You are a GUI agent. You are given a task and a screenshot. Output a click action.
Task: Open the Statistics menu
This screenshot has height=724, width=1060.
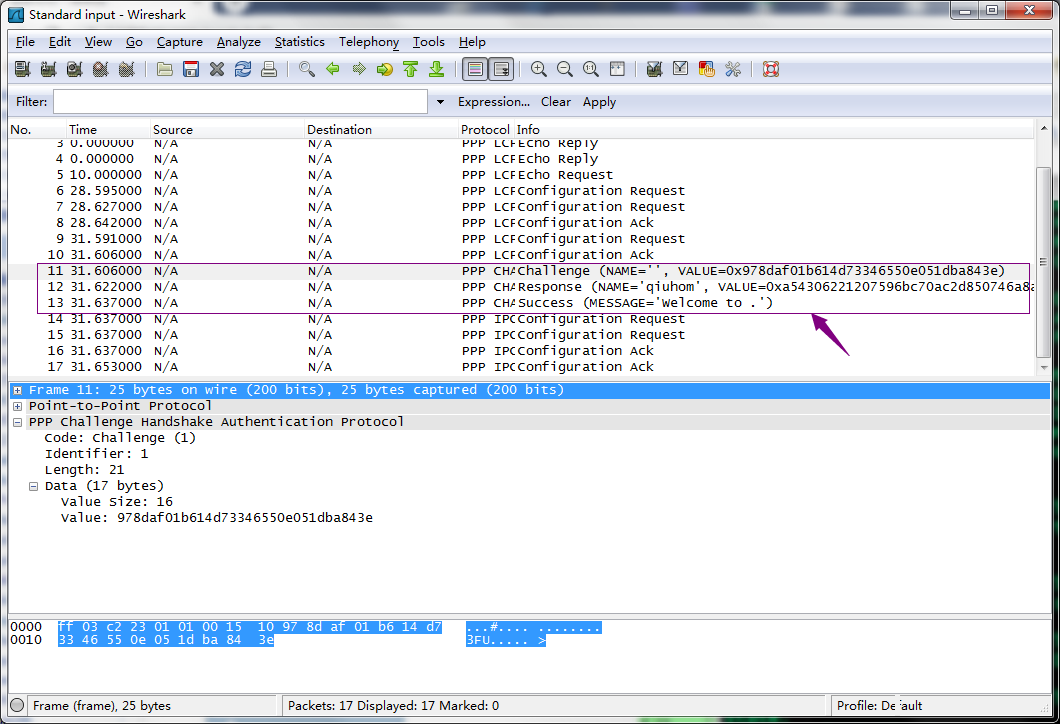click(x=299, y=42)
